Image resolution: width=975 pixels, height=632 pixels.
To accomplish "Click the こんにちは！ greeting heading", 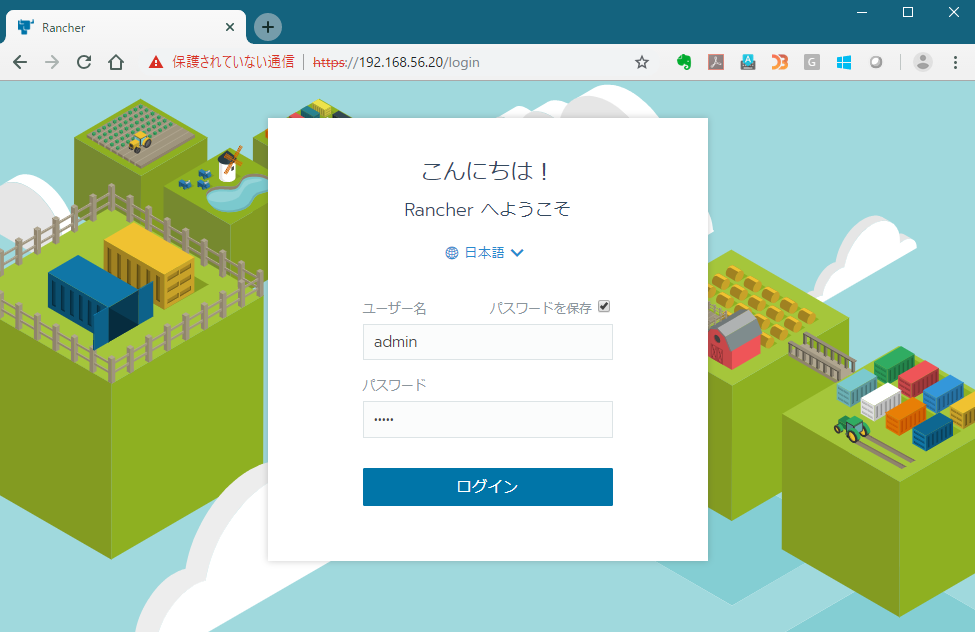I will [x=486, y=170].
